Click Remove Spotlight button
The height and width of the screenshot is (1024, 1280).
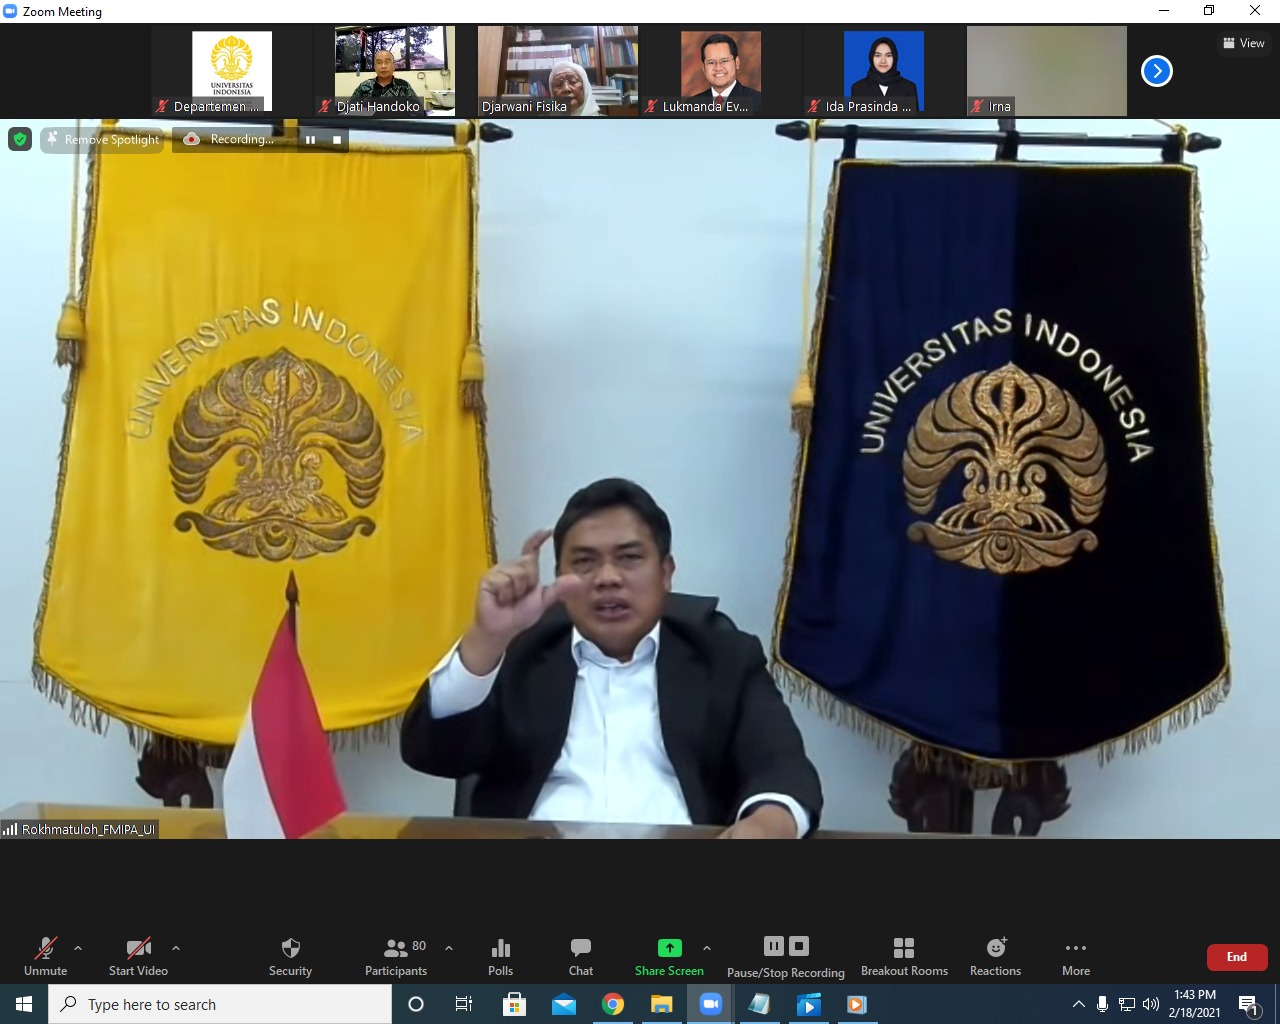102,140
